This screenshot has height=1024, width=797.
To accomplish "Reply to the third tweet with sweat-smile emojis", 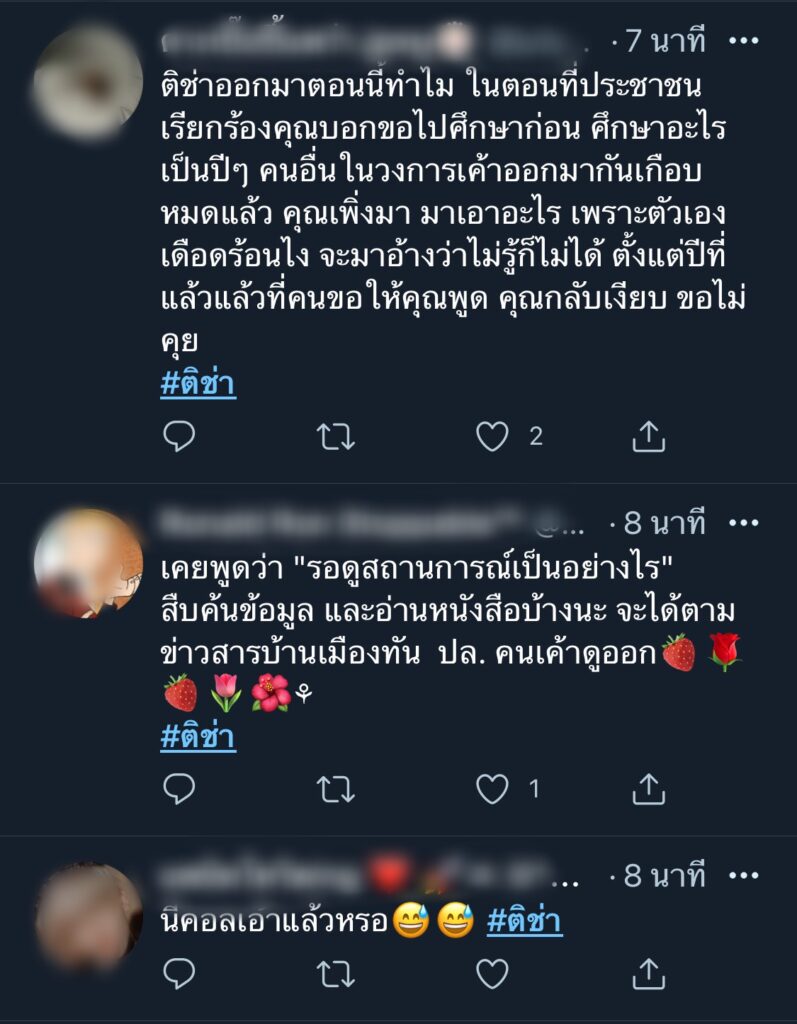I will coord(179,974).
